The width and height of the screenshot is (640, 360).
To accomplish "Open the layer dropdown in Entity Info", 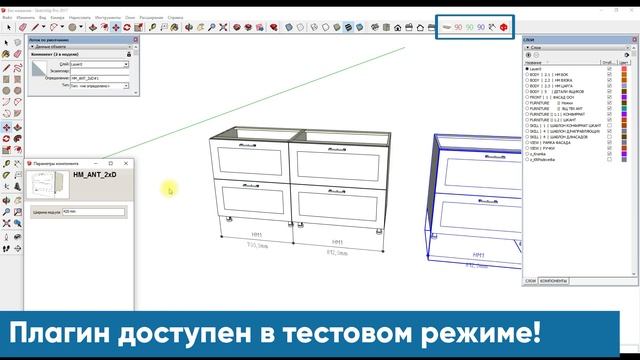I will [126, 64].
